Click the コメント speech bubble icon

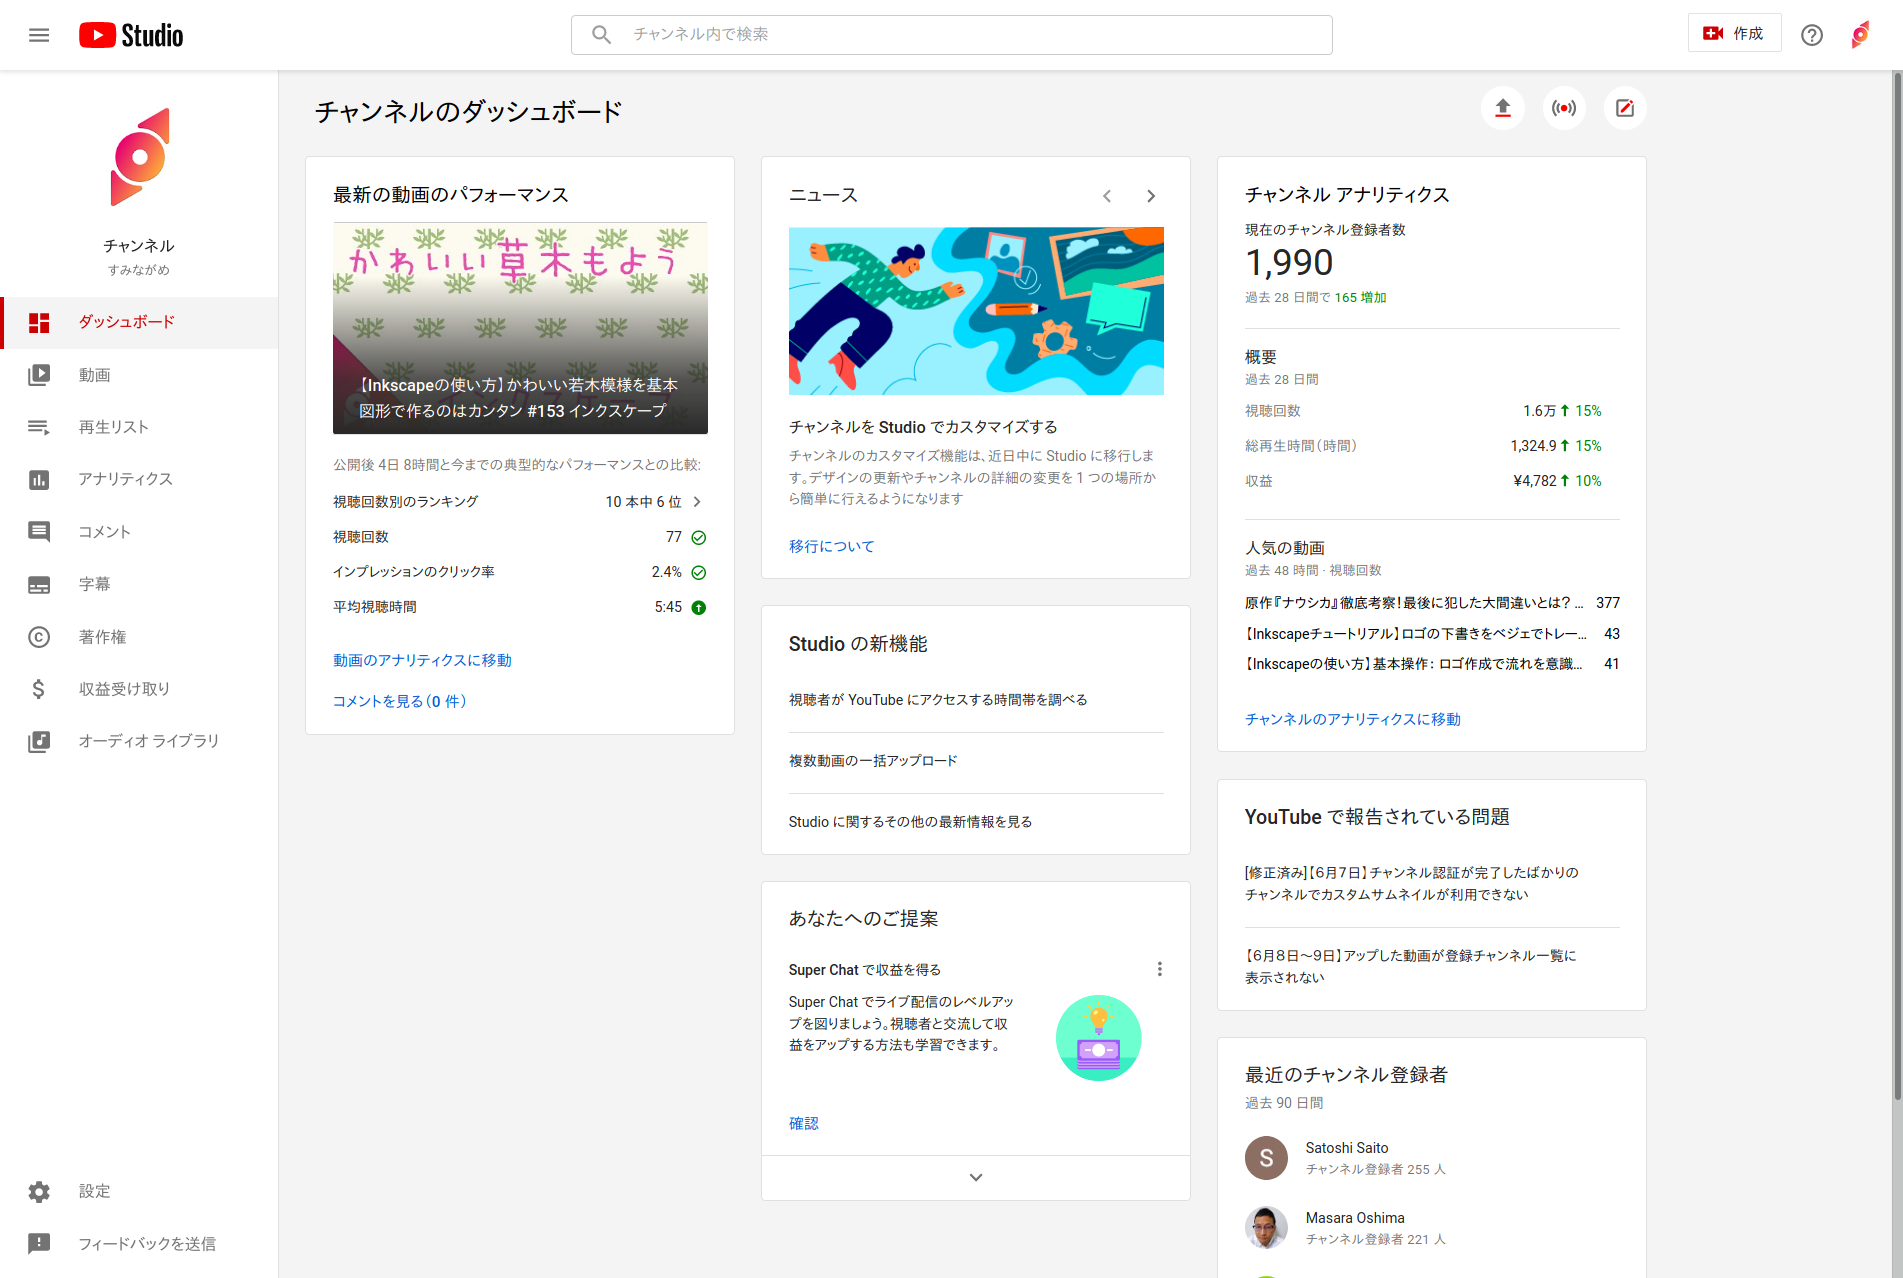[39, 532]
